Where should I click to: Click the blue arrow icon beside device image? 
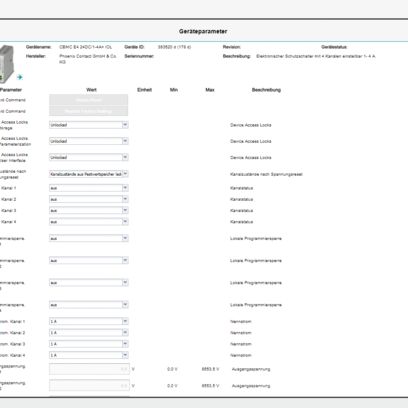point(20,77)
